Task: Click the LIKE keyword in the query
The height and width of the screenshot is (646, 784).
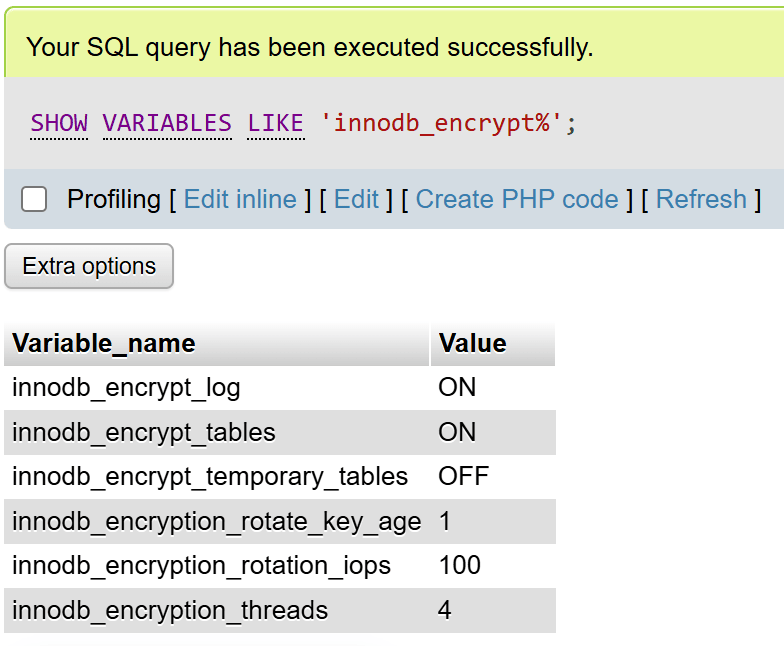Action: (x=275, y=123)
